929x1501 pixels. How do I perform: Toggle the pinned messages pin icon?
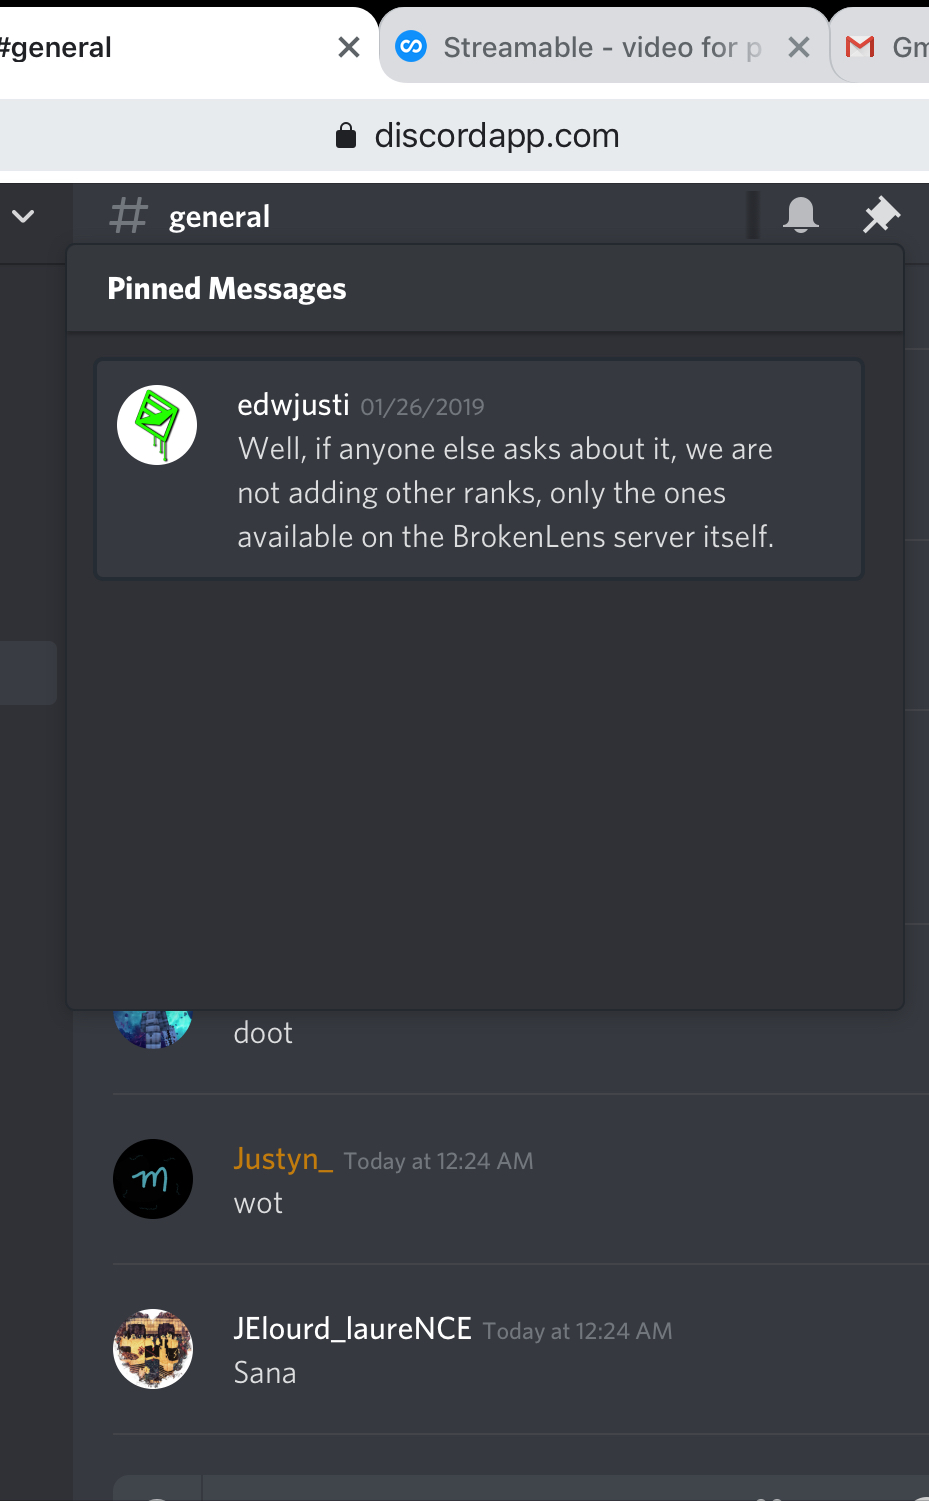point(881,215)
